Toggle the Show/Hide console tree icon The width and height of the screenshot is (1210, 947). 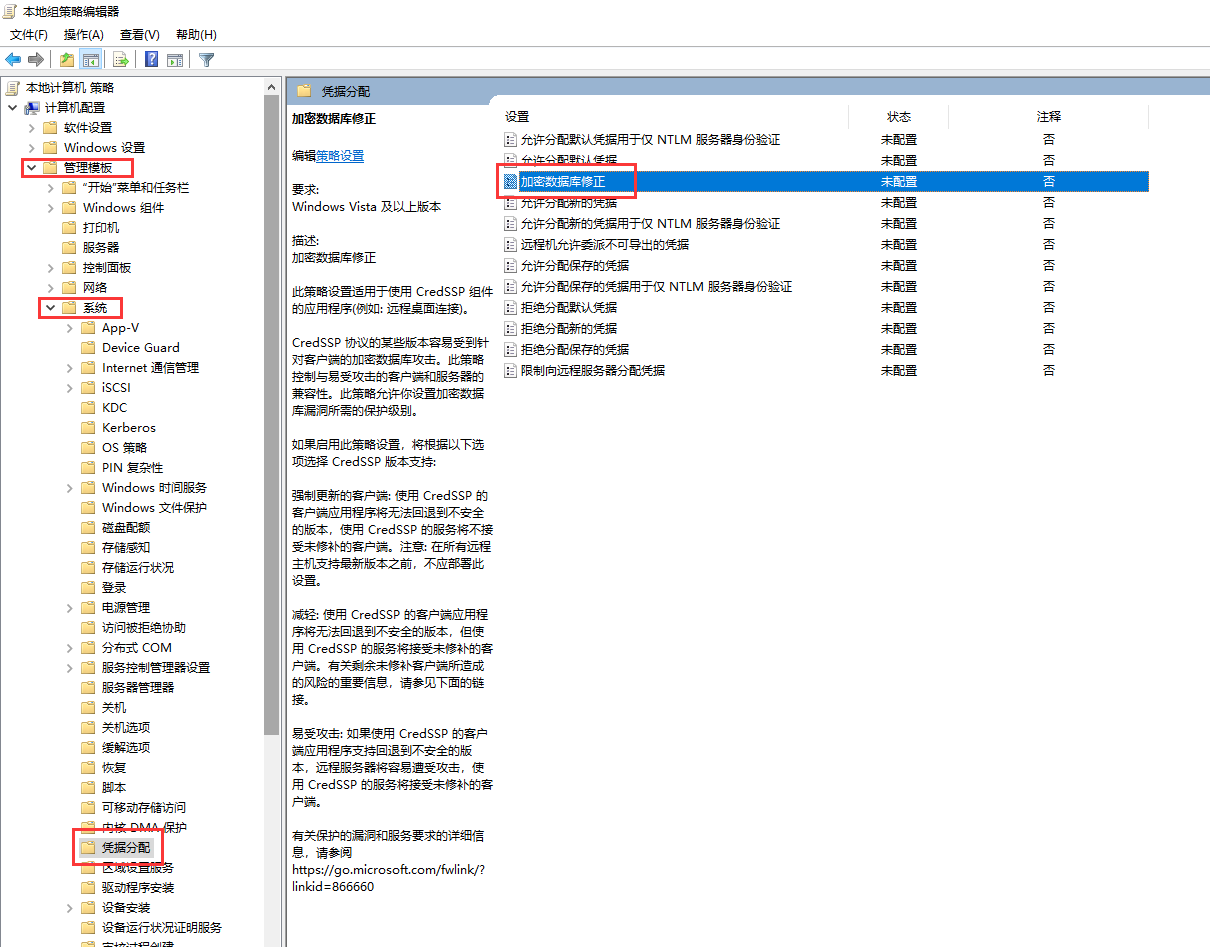91,59
